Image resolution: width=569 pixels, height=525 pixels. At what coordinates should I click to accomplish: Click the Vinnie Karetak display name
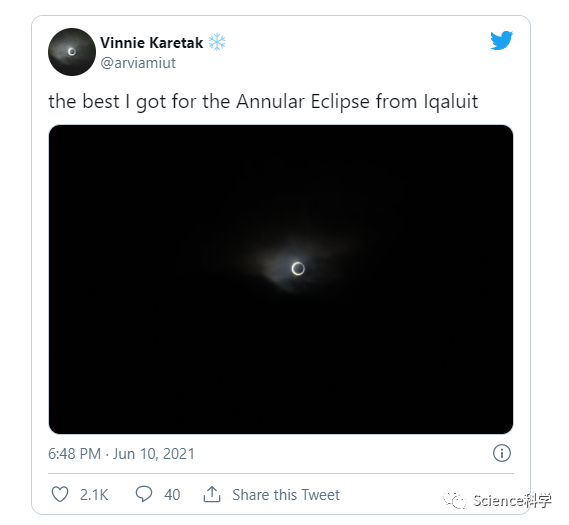tap(151, 43)
